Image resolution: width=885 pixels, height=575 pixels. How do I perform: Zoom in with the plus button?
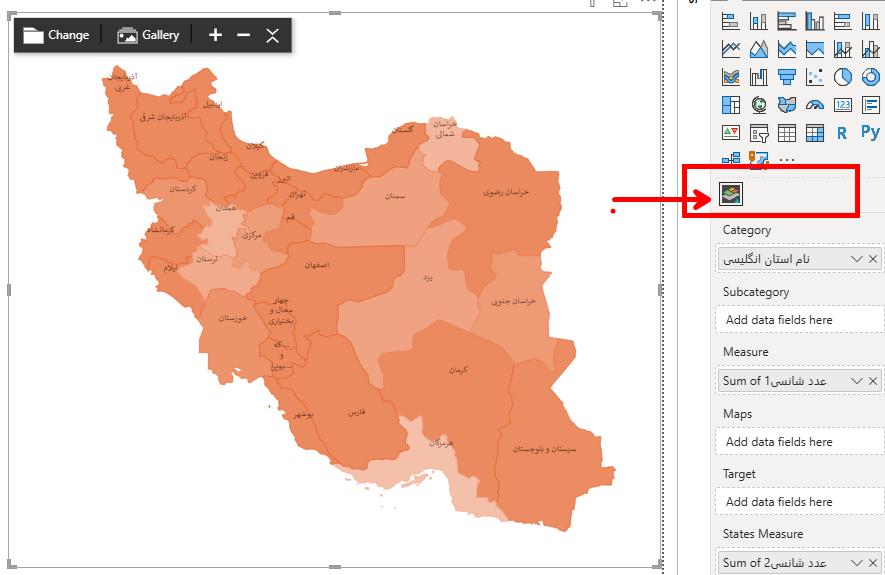215,35
